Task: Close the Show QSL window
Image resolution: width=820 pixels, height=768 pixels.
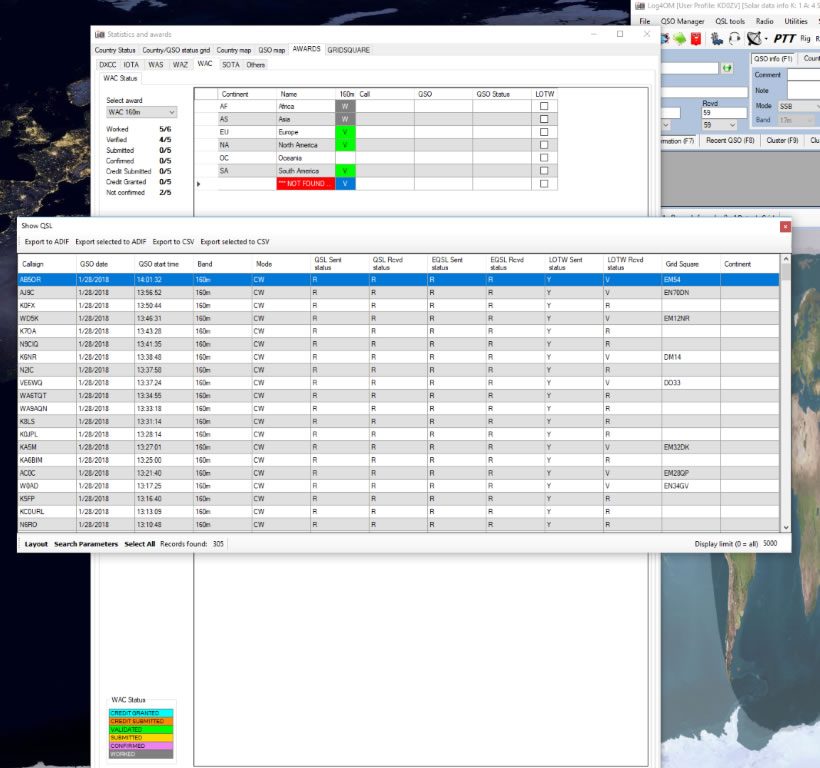Action: point(785,226)
